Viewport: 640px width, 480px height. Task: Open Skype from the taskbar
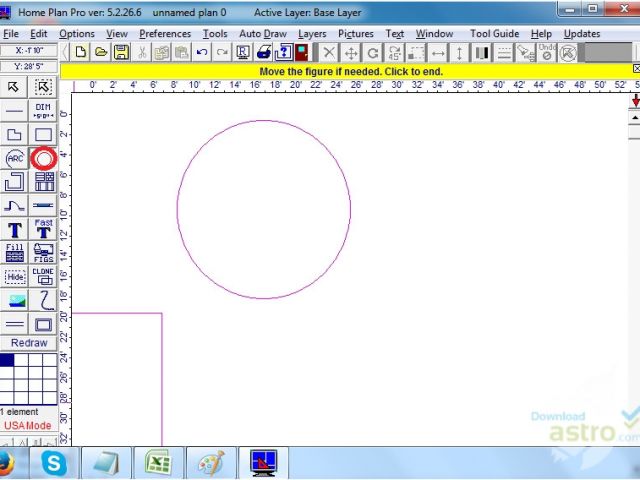click(x=53, y=463)
